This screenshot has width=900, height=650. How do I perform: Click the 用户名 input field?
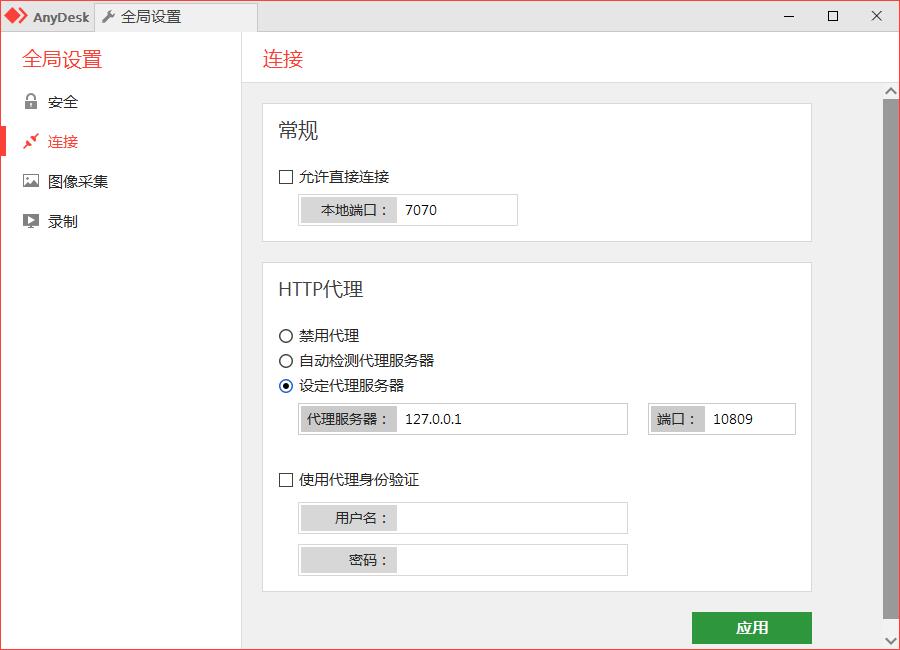coord(511,518)
